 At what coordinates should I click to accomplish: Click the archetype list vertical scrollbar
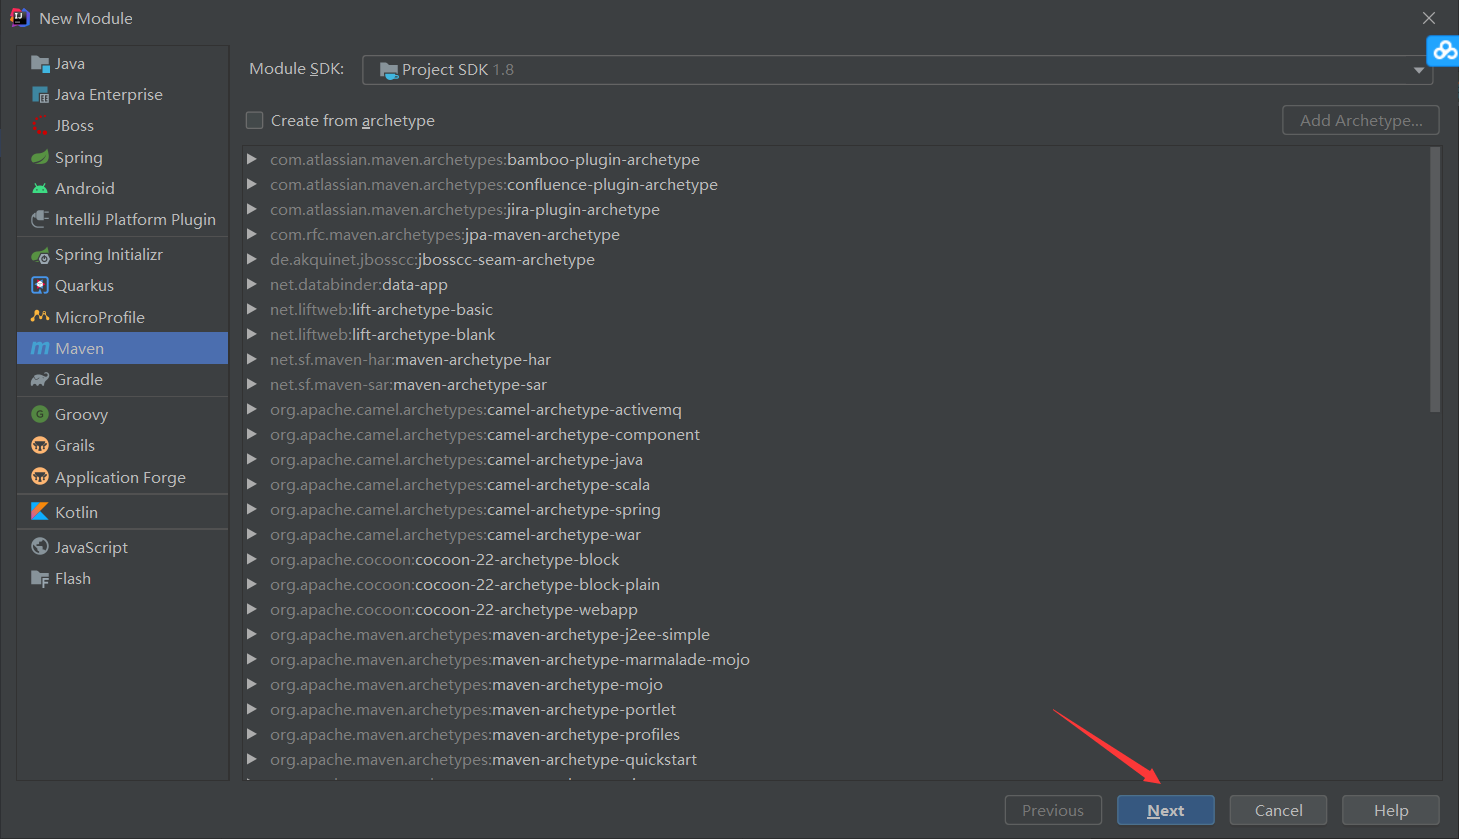click(x=1435, y=280)
